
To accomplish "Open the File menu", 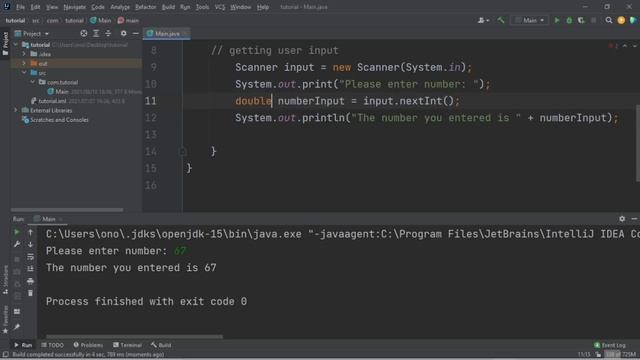I will coord(20,7).
